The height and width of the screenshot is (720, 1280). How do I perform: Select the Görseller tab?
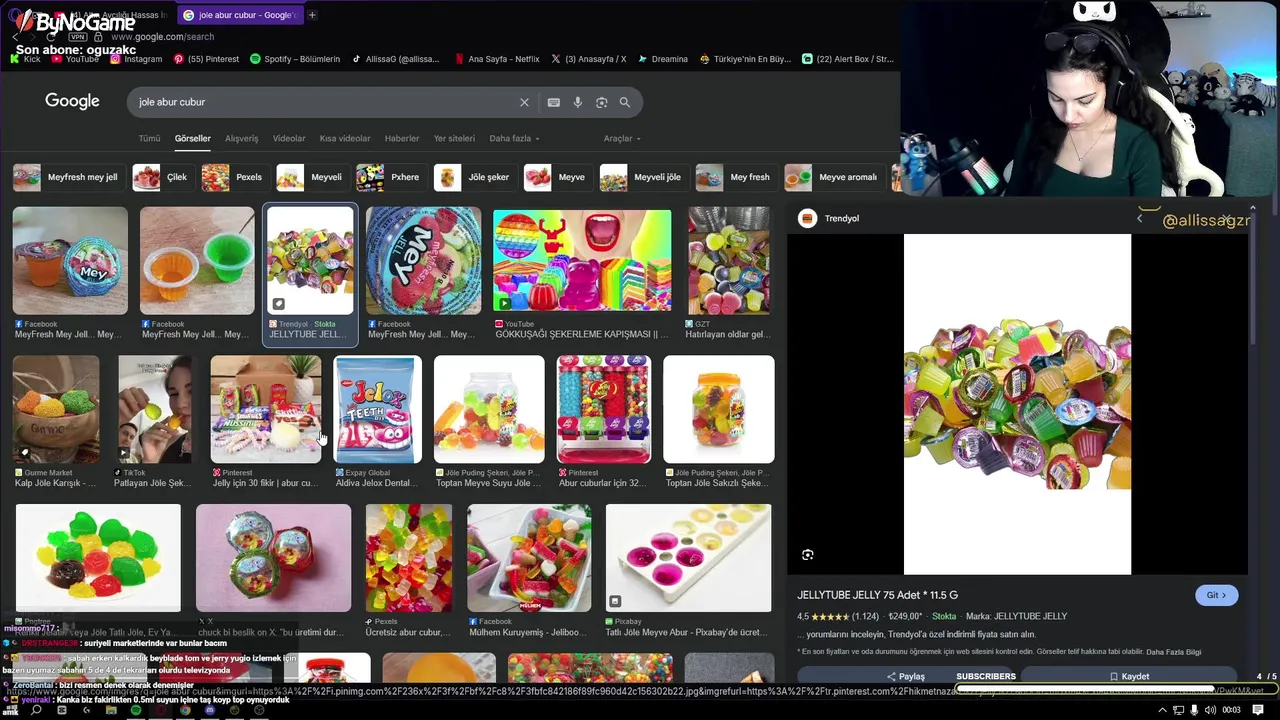click(193, 138)
